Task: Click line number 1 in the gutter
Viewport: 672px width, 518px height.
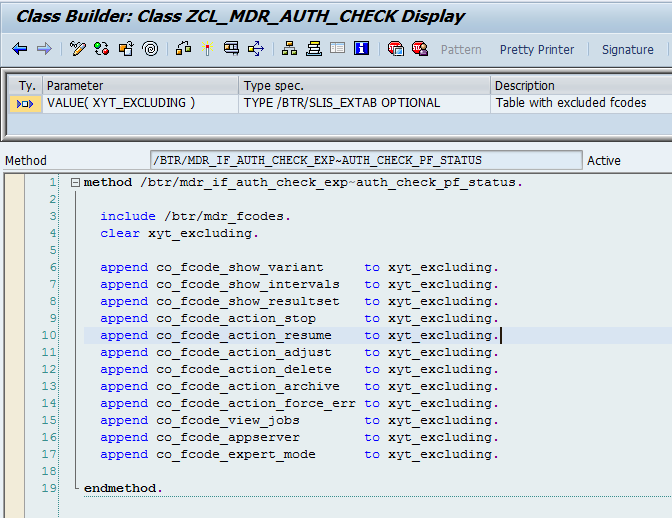Action: 53,183
